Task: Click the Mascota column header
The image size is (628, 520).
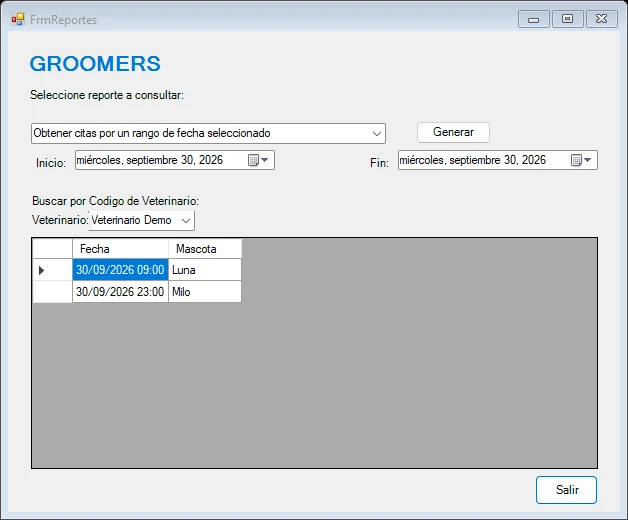Action: click(x=205, y=249)
